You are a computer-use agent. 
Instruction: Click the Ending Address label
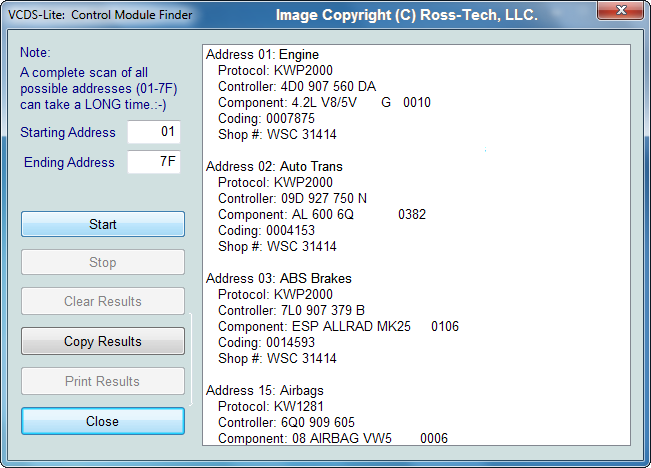[69, 162]
